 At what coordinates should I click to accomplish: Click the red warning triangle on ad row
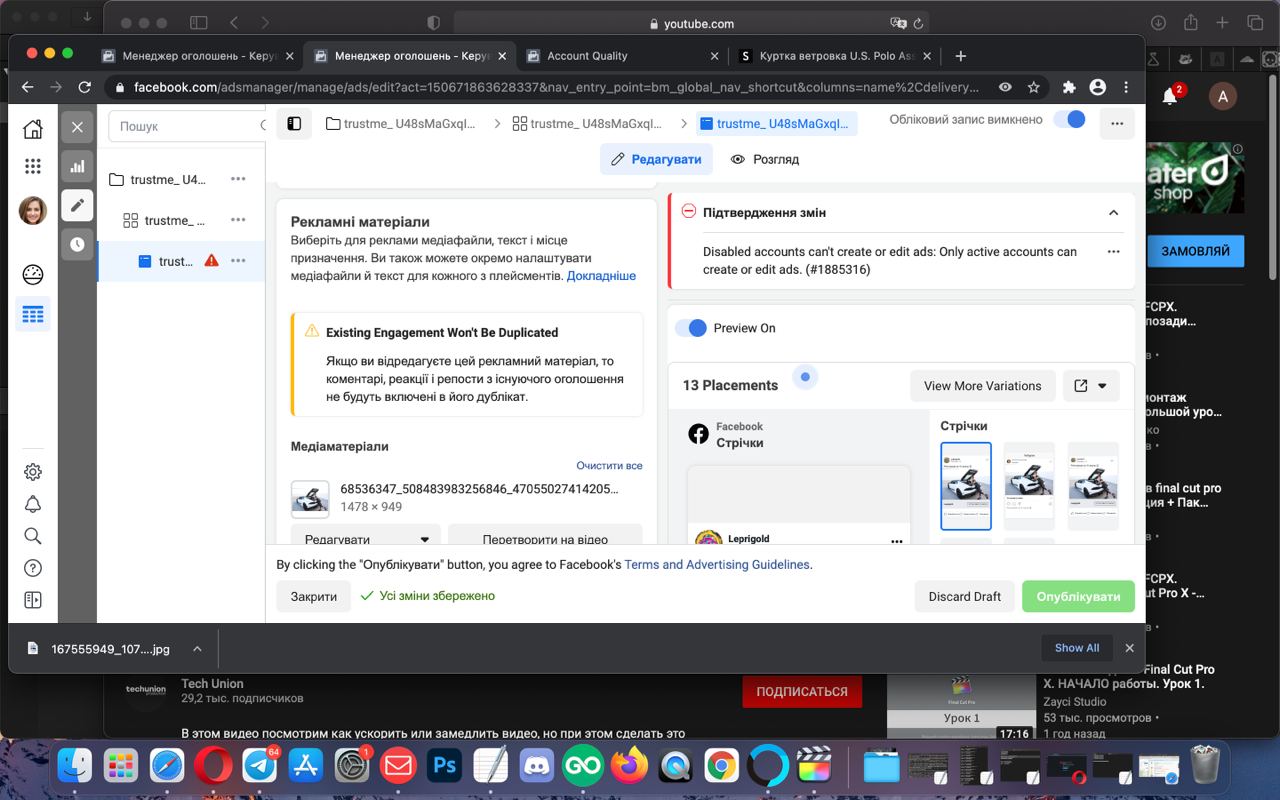(211, 260)
